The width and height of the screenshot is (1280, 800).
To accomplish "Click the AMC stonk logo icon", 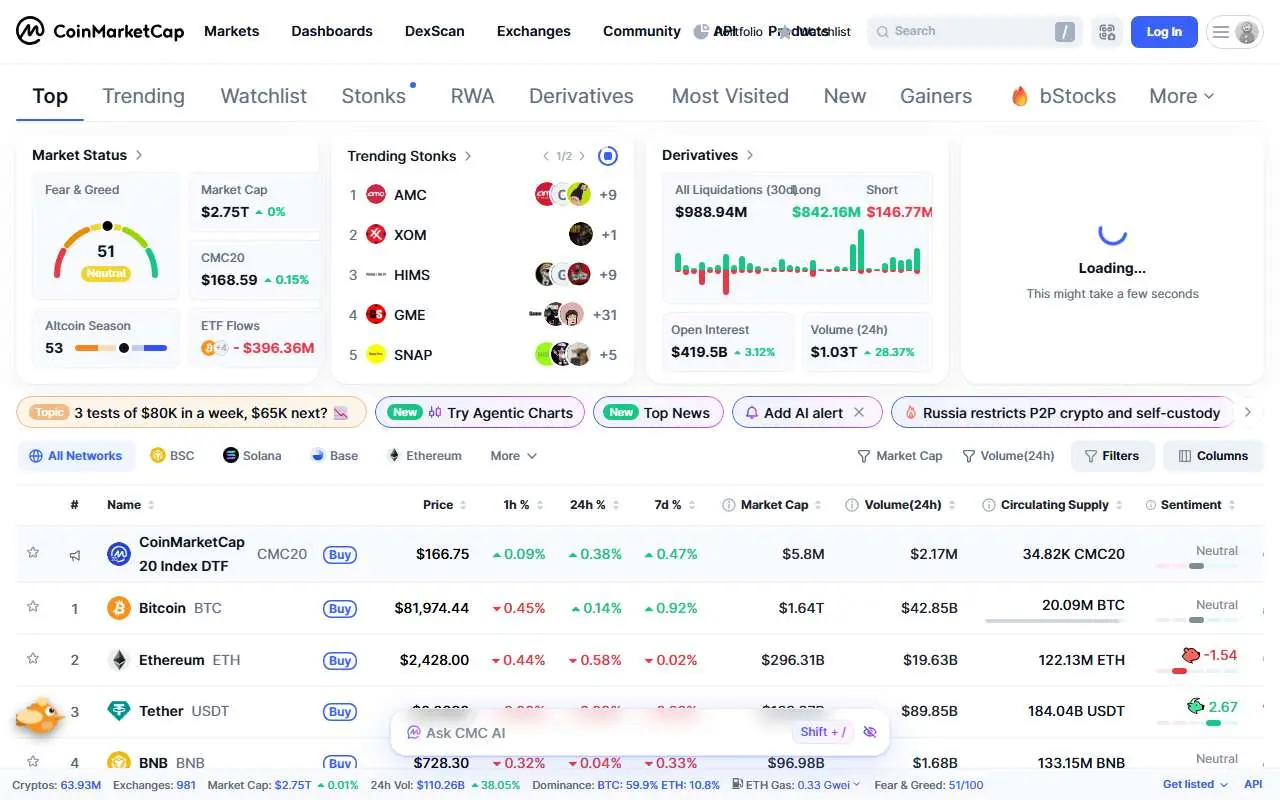I will 376,194.
